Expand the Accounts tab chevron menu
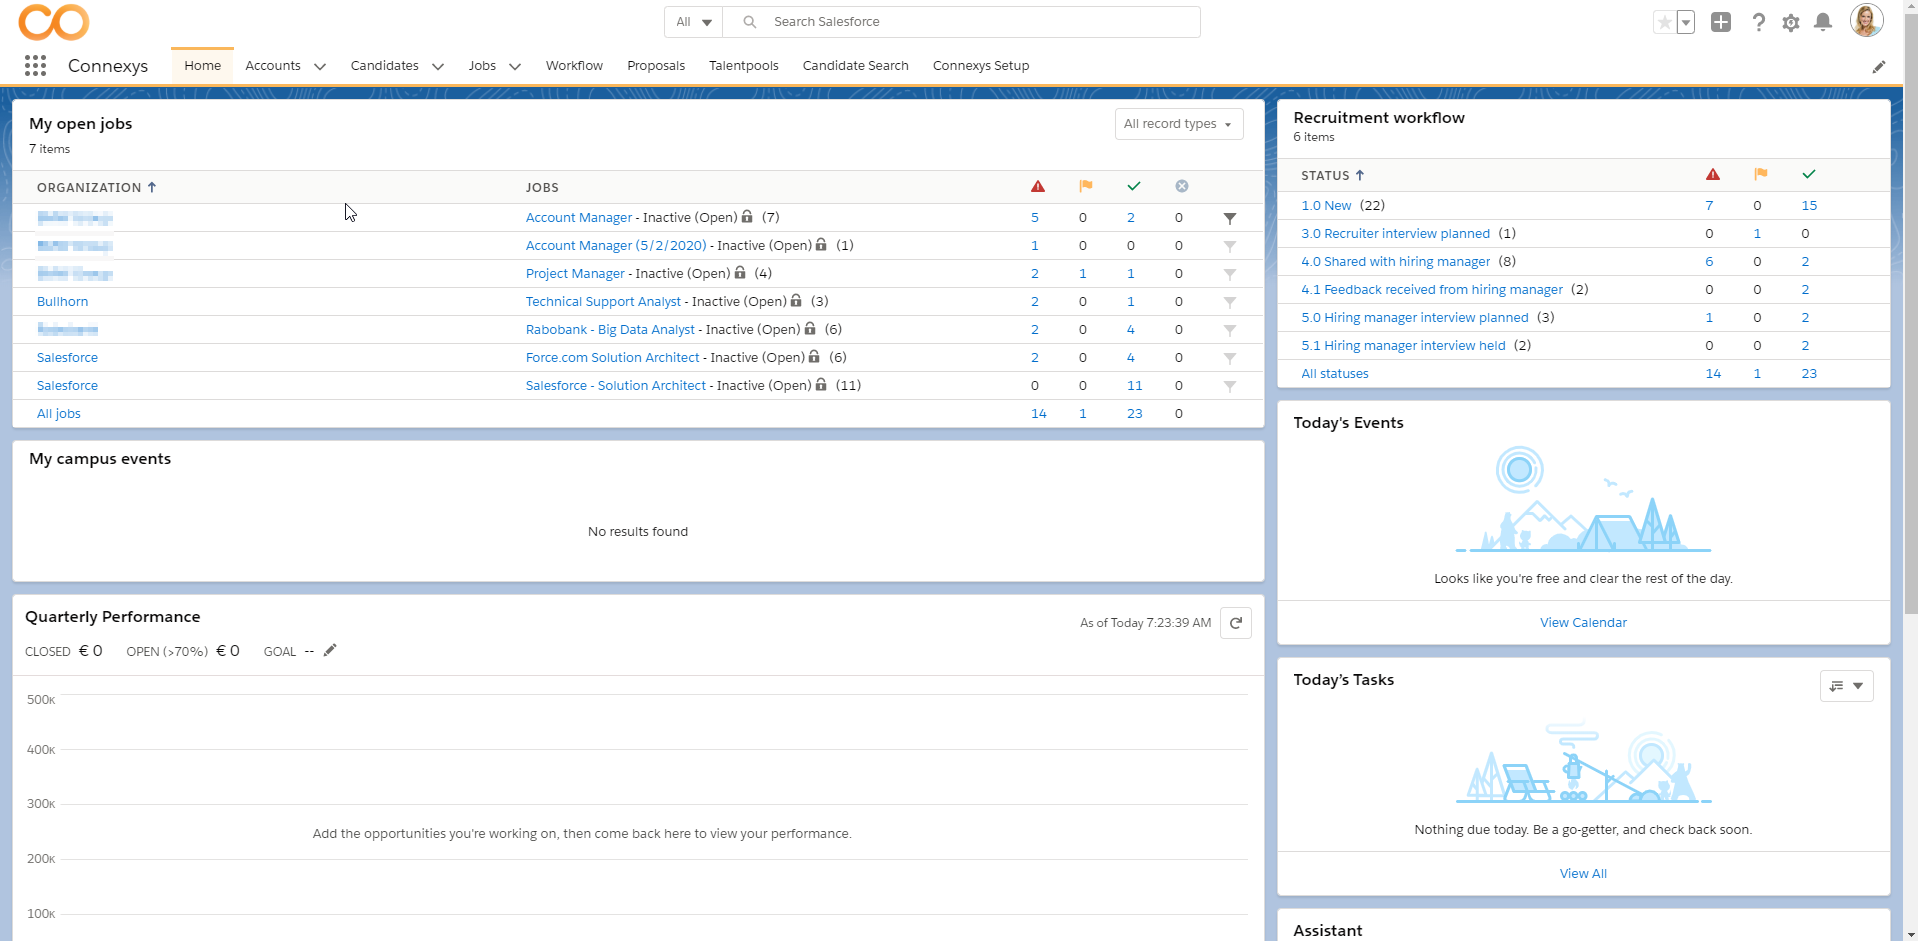This screenshot has width=1918, height=941. tap(320, 67)
